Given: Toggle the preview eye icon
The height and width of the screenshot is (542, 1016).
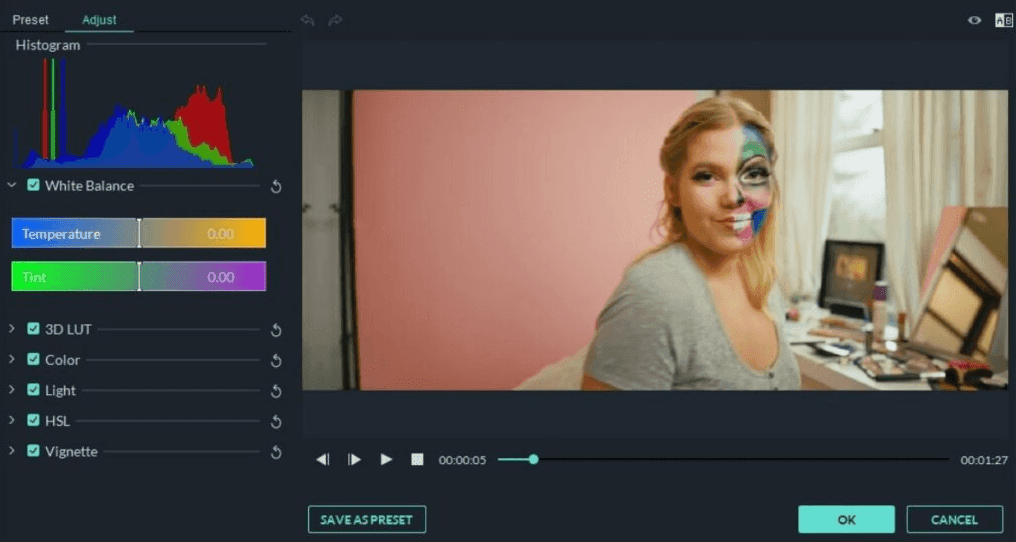Looking at the screenshot, I should click(x=974, y=20).
